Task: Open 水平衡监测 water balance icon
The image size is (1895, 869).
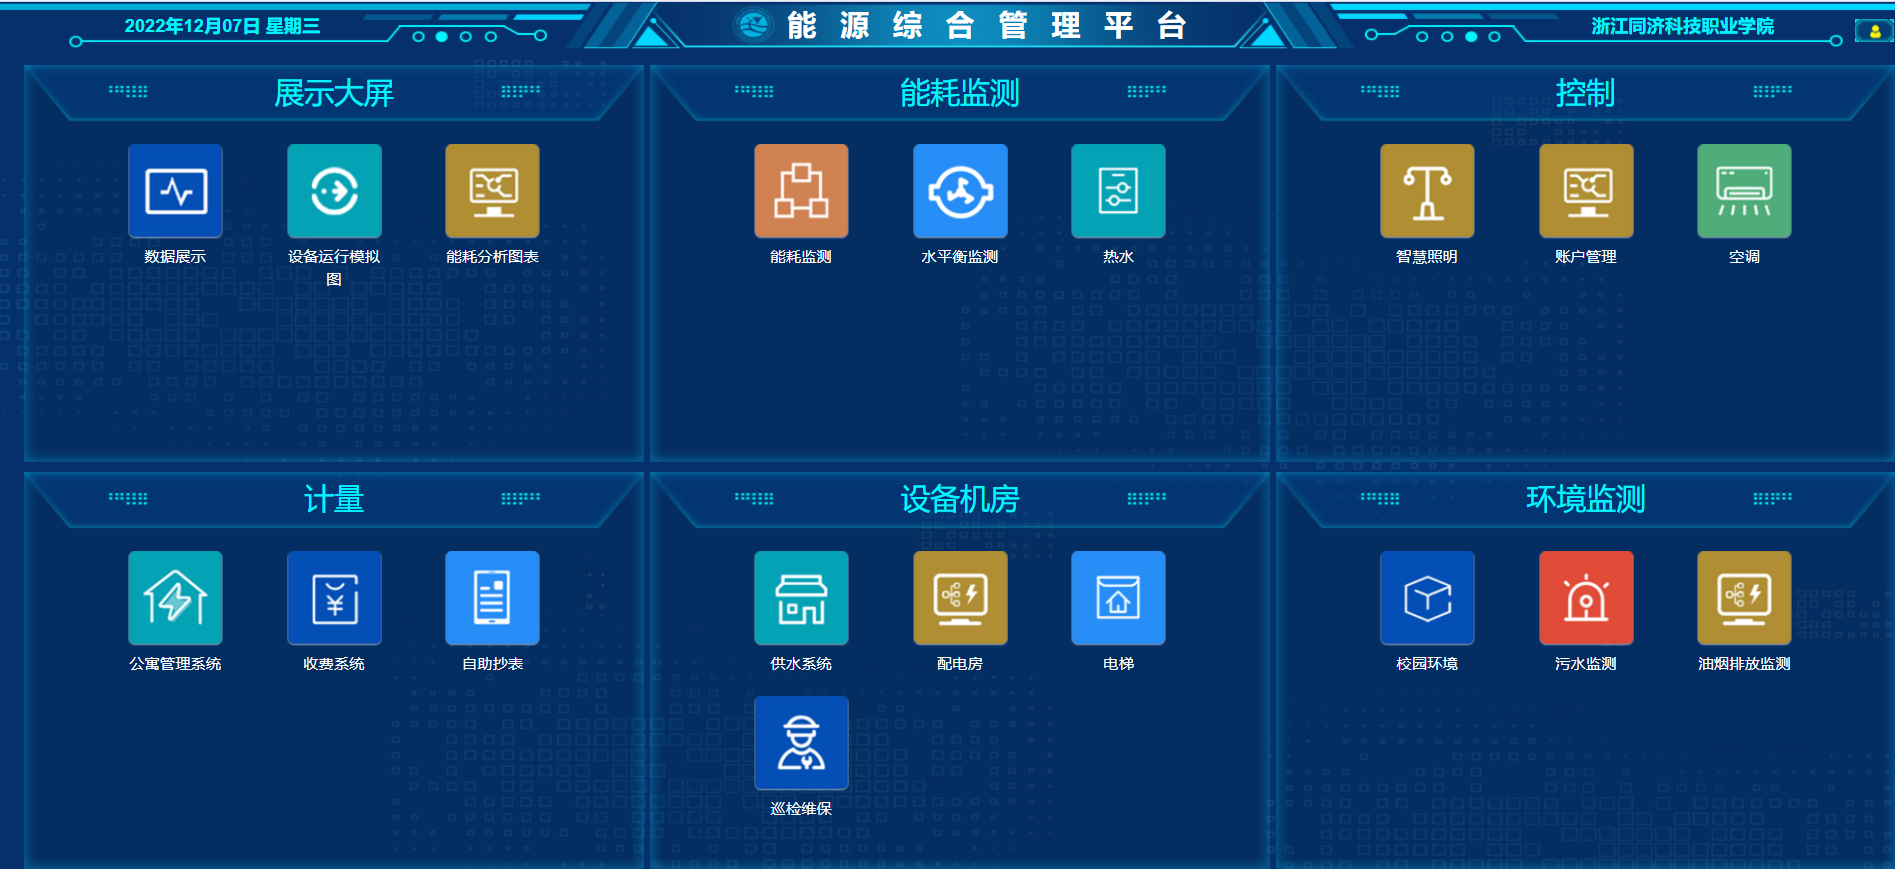Action: click(x=960, y=191)
